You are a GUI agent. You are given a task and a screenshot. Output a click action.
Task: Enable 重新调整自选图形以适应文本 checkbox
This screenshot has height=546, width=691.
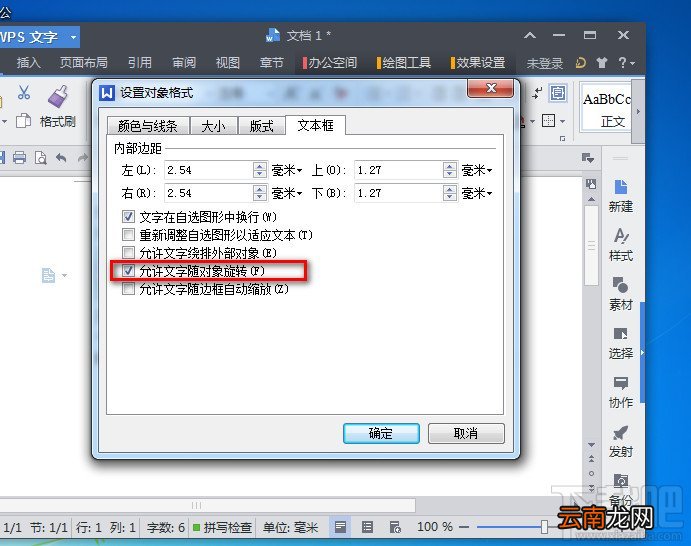[128, 234]
